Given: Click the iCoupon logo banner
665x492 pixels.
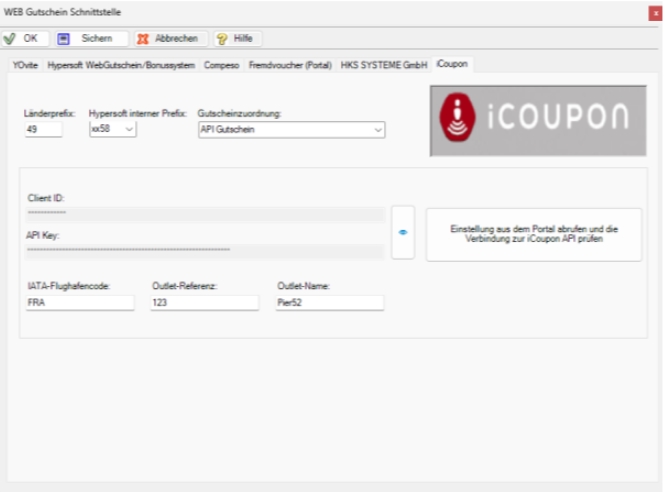Looking at the screenshot, I should [538, 119].
